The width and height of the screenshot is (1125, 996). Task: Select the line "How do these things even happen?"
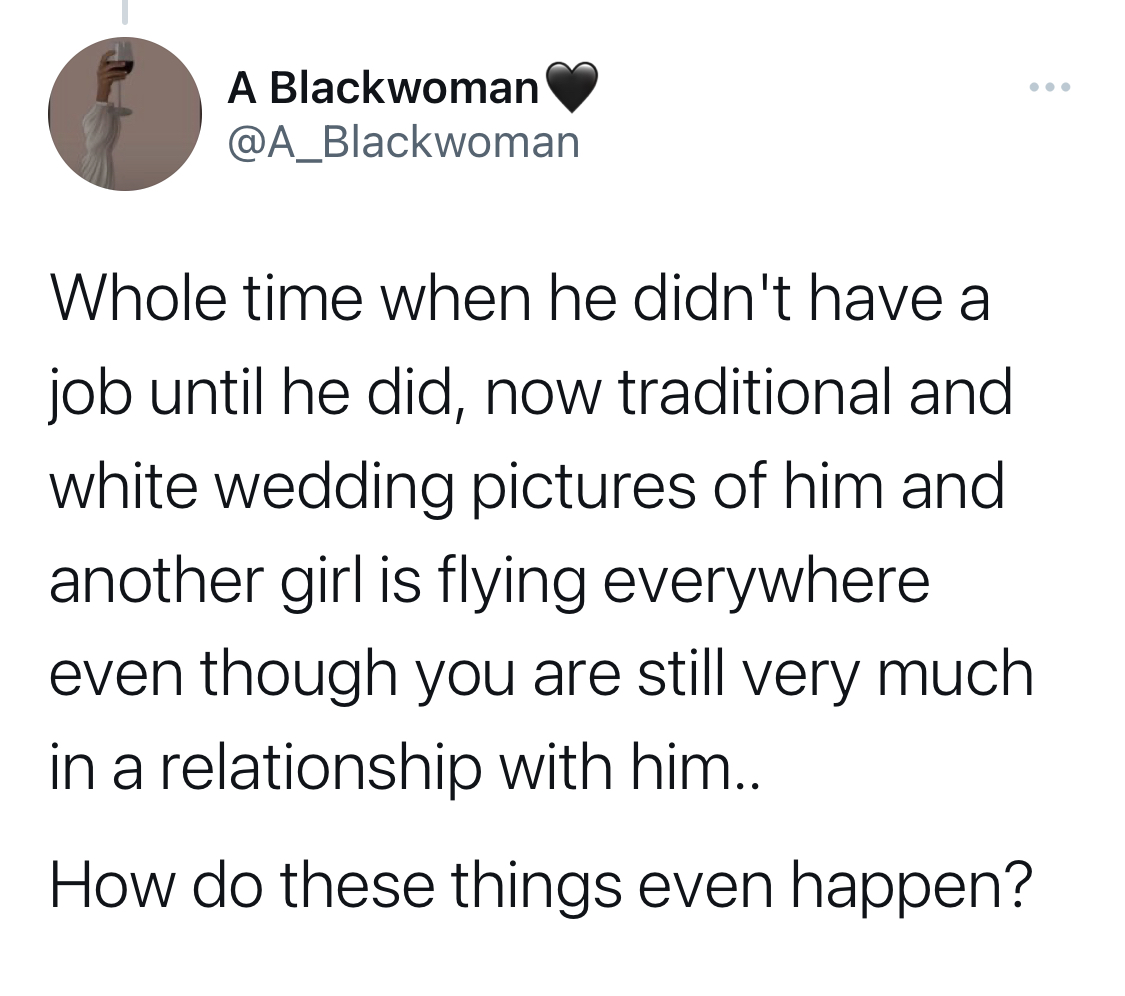(541, 885)
